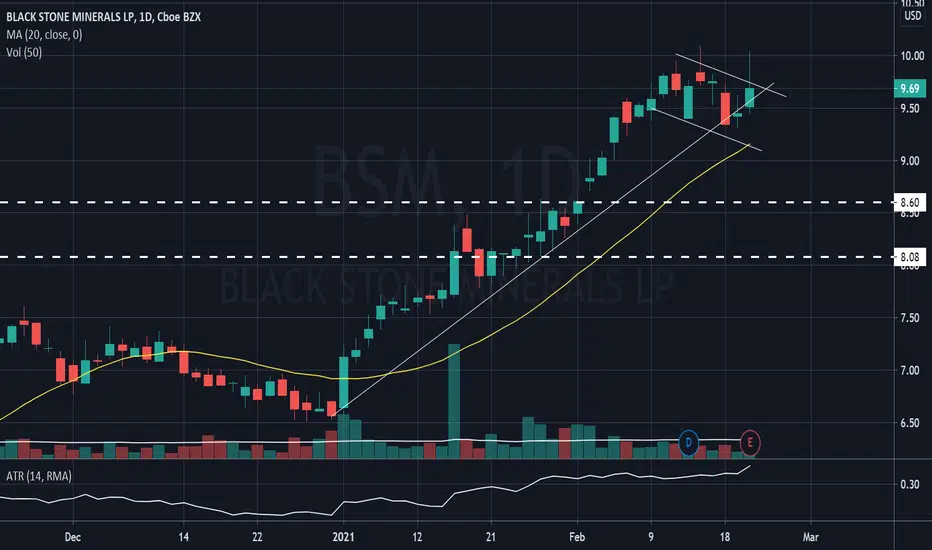Click the current price label 9.69
The width and height of the screenshot is (932, 550).
(x=909, y=89)
